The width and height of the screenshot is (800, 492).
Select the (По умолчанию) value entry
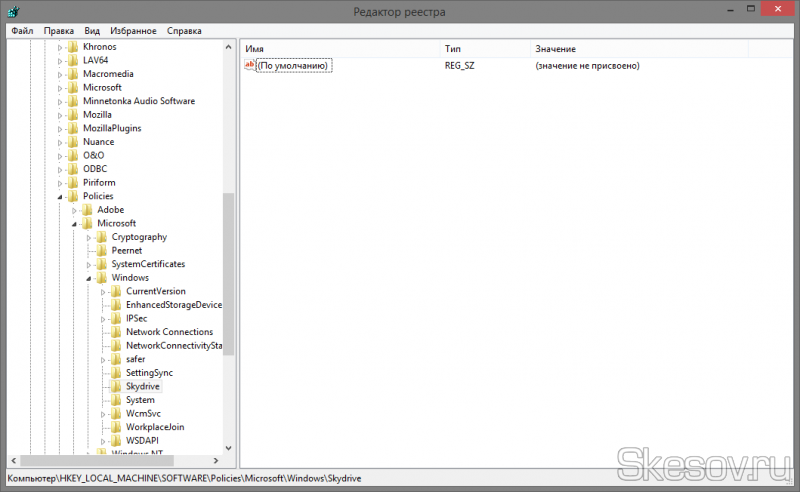tap(293, 65)
